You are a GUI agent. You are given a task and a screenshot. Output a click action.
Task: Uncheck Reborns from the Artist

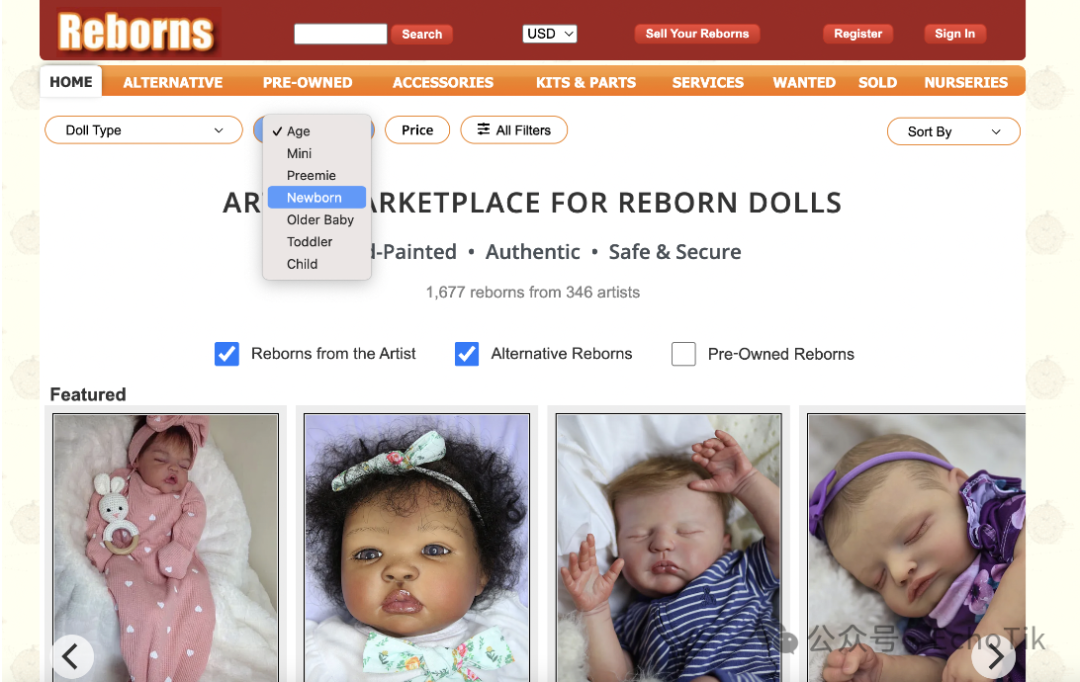(227, 354)
